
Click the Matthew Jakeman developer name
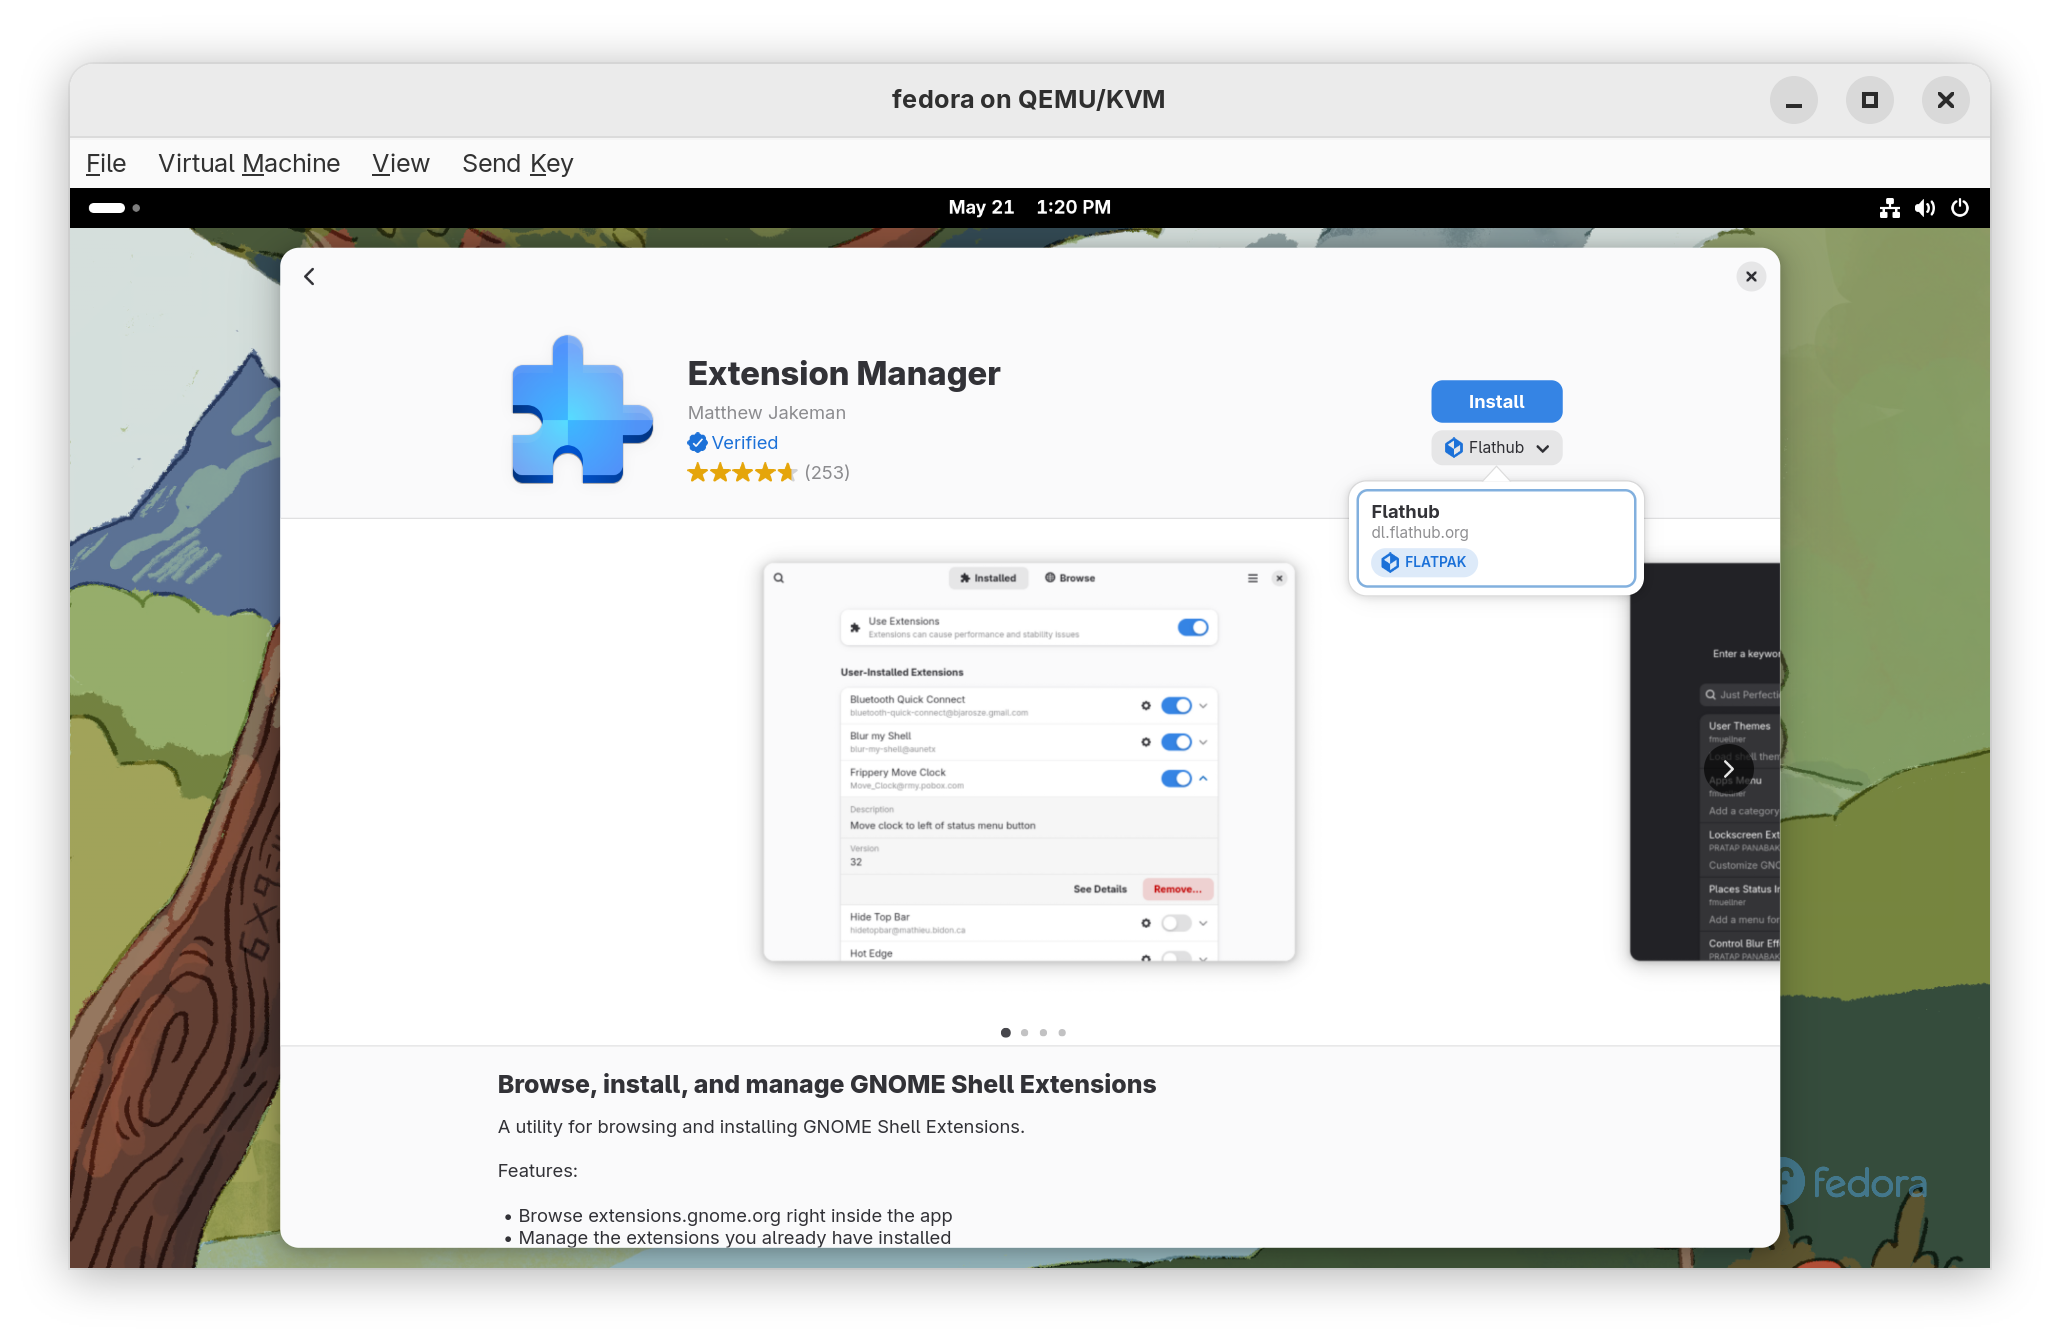(766, 413)
